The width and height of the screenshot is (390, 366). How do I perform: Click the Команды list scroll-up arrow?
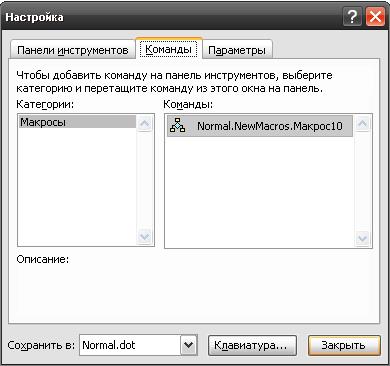coord(362,124)
